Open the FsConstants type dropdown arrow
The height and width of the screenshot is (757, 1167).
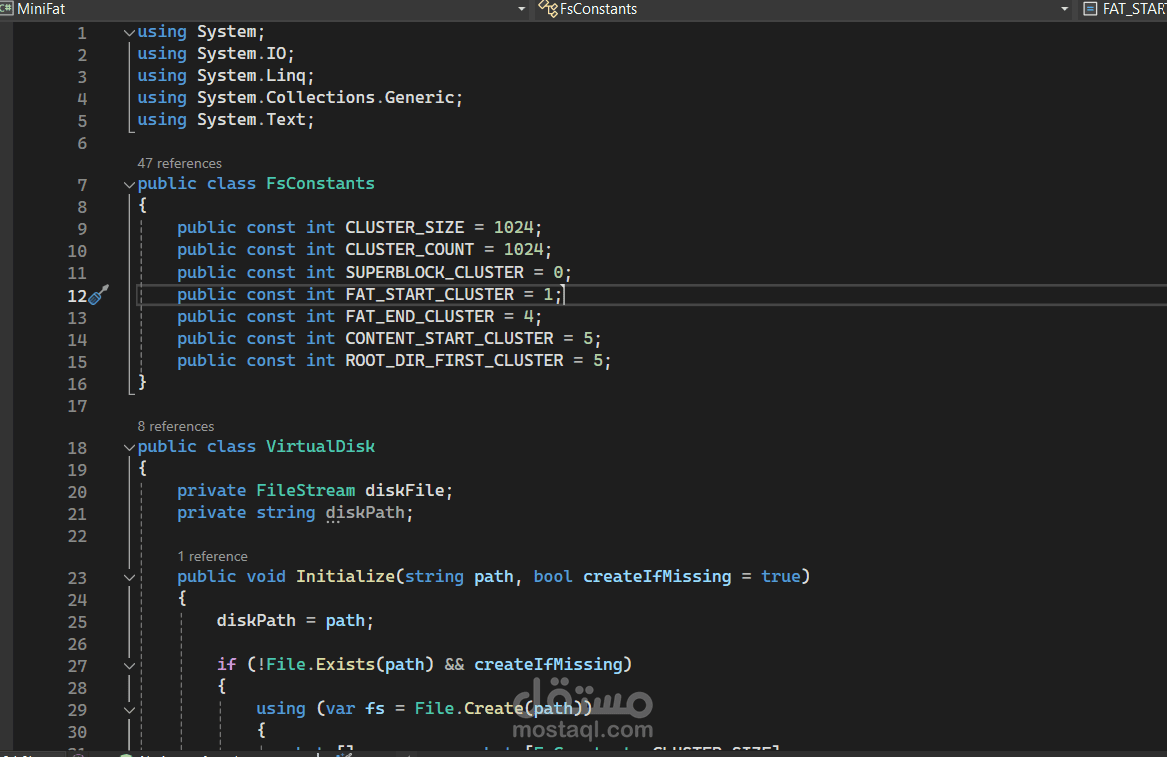[x=1064, y=9]
